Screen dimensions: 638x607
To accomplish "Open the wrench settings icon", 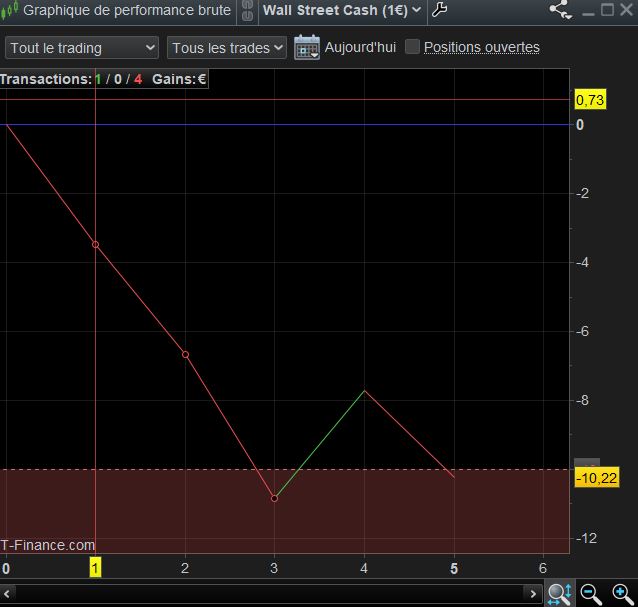I will pos(439,9).
